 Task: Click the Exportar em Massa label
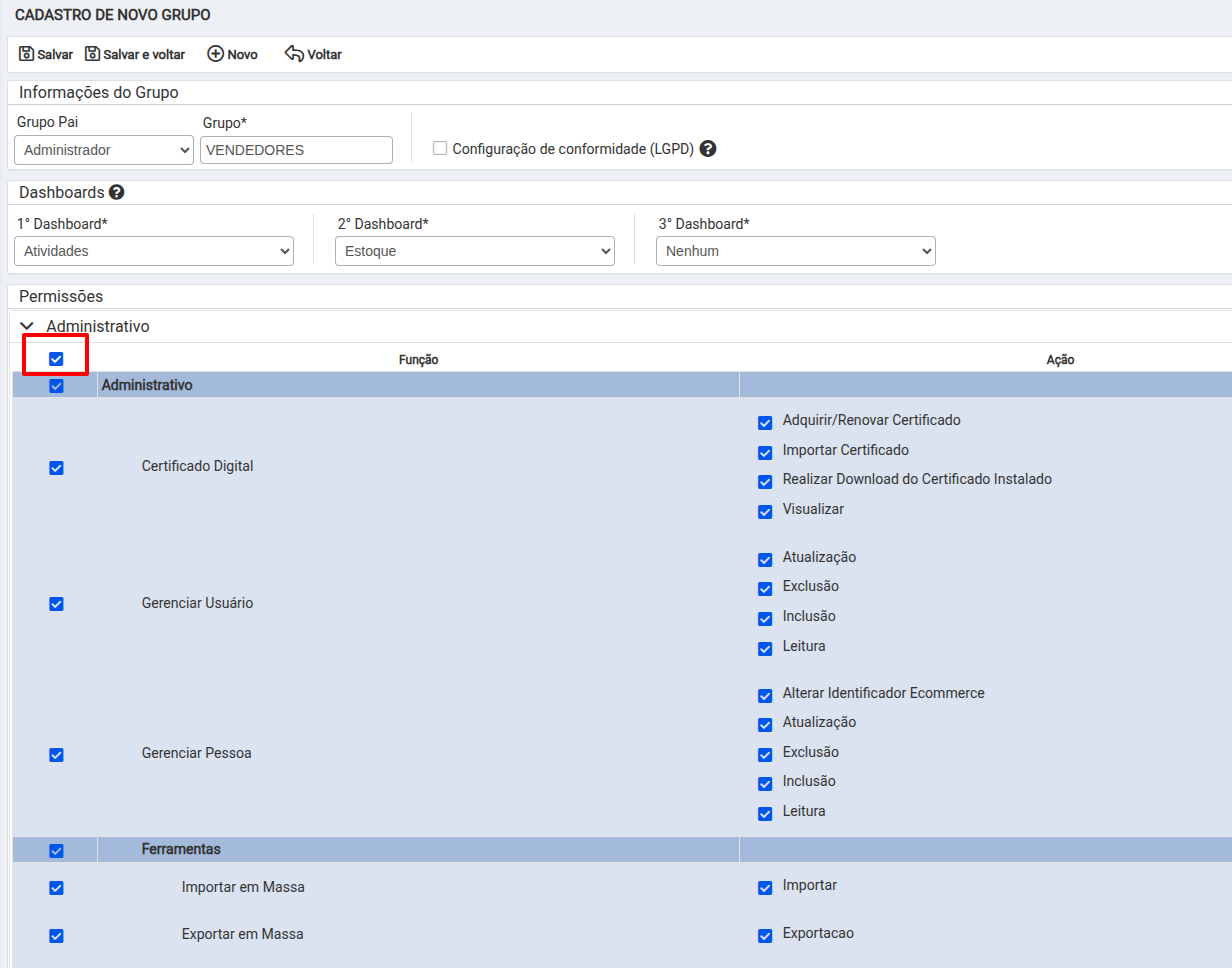click(243, 934)
